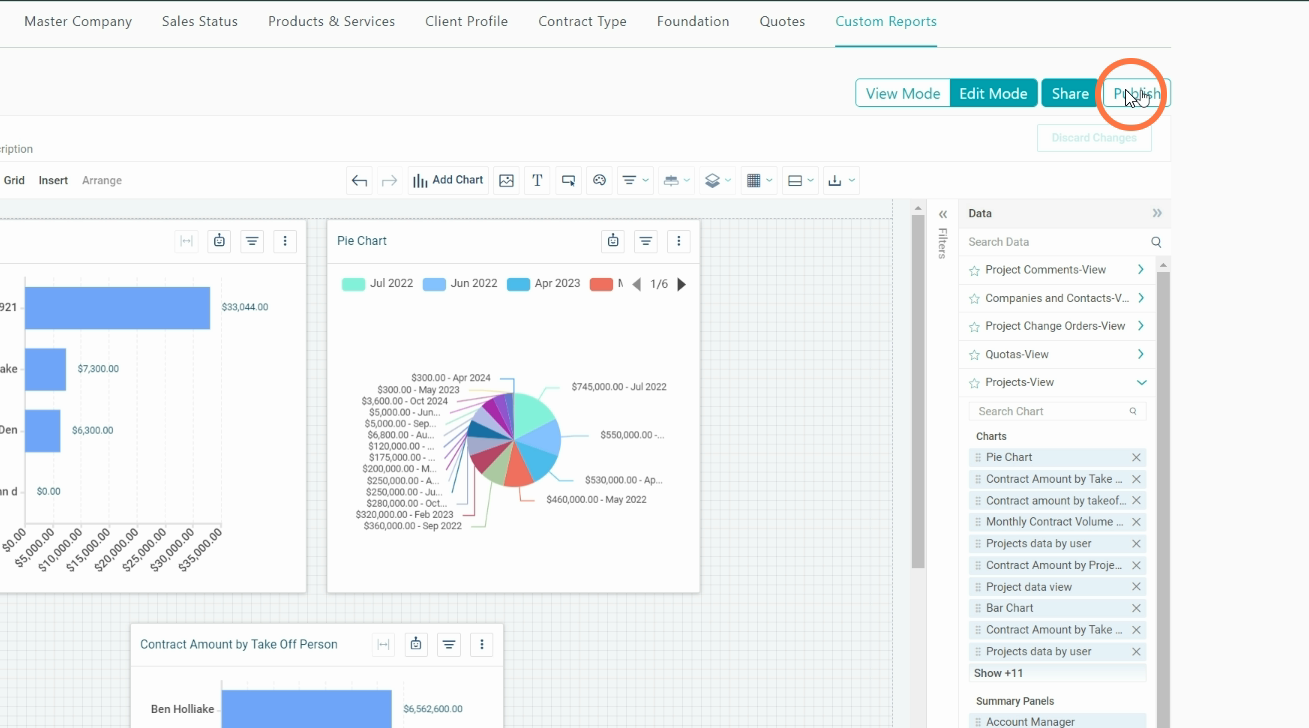Click the Pie Chart card's filter icon
Viewport: 1309px width, 728px height.
point(647,241)
